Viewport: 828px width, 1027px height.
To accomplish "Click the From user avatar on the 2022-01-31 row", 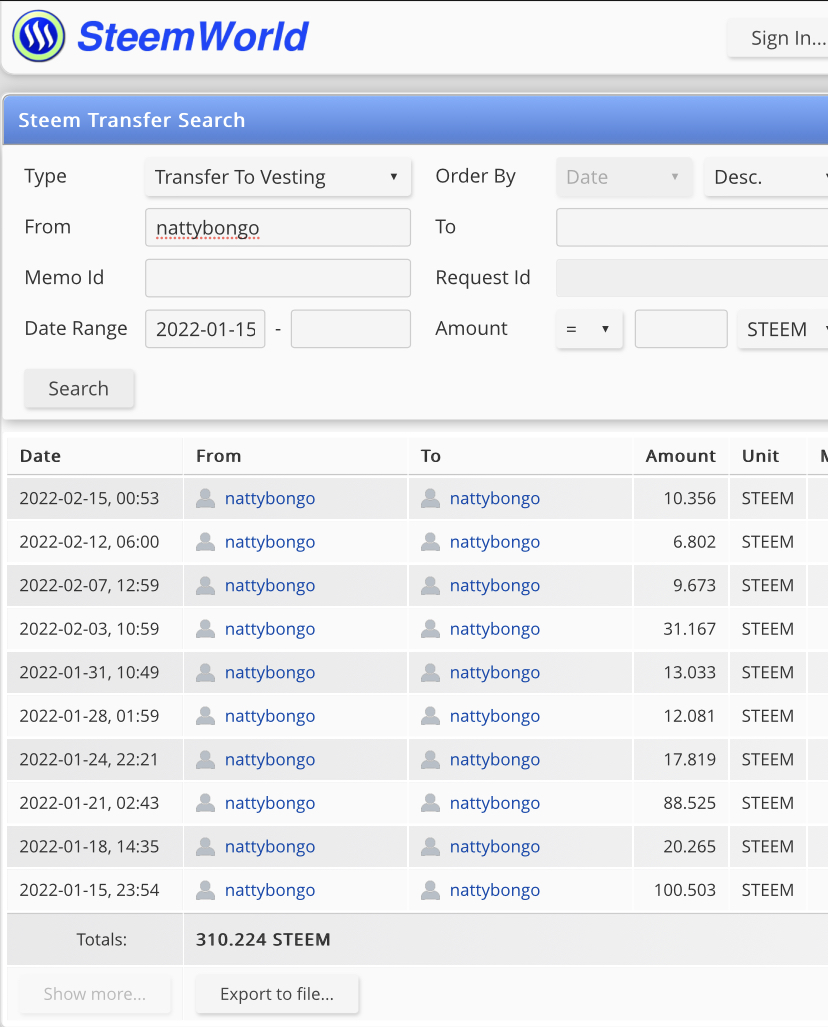I will [x=206, y=673].
